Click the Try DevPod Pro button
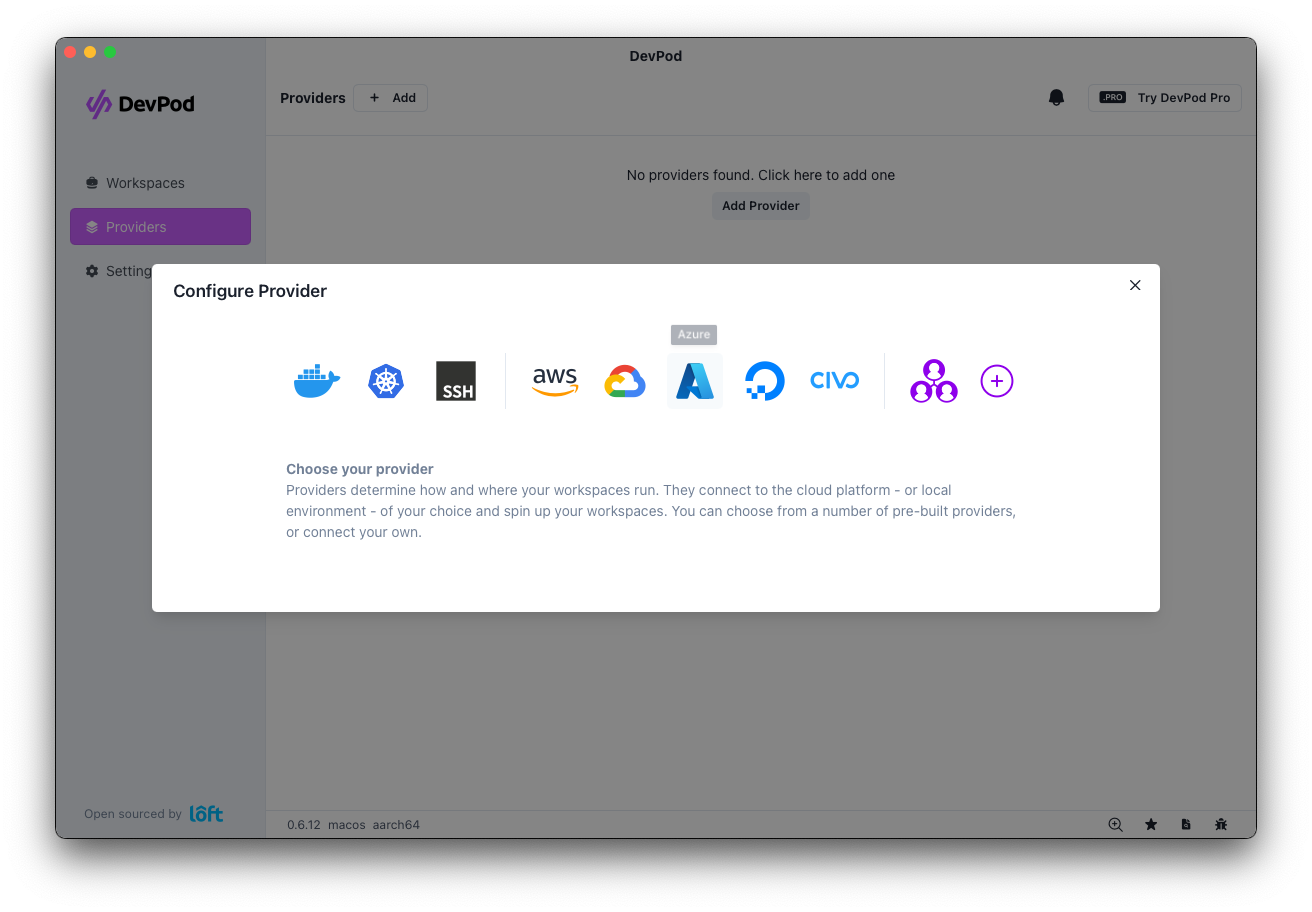Screen dimensions: 1312x912 pyautogui.click(x=1165, y=98)
